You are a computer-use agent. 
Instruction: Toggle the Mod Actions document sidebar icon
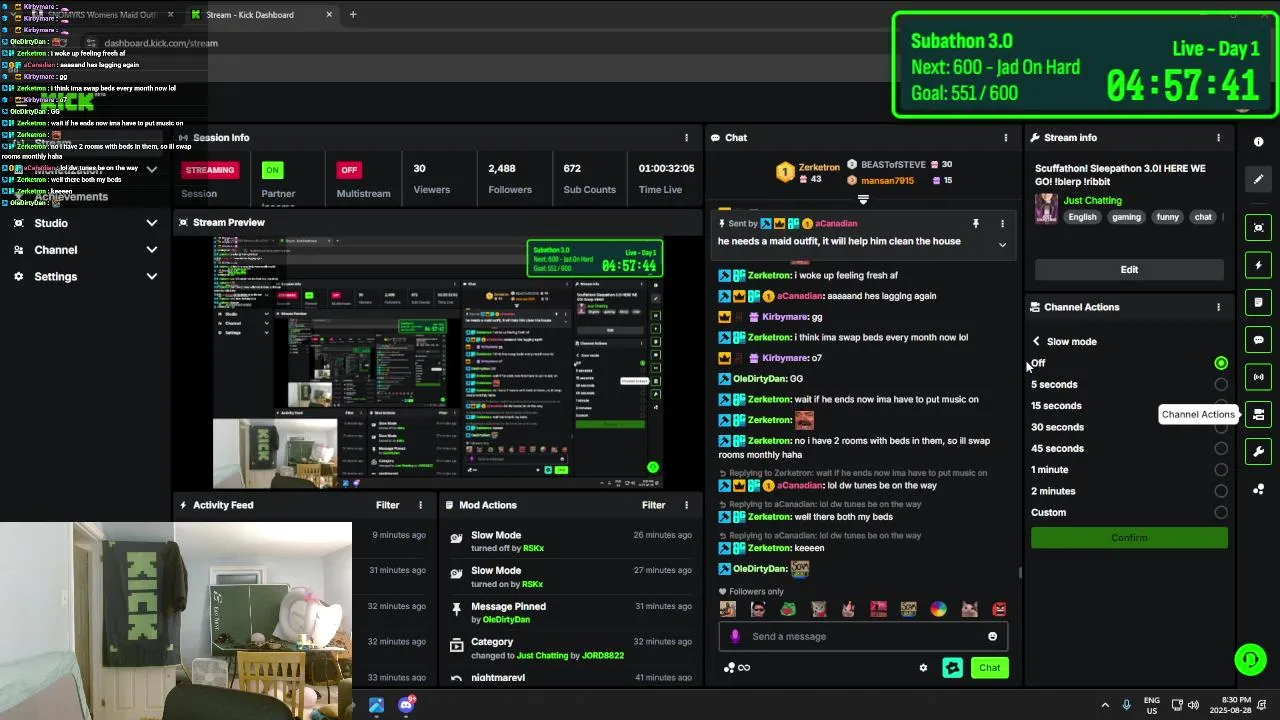(1258, 302)
